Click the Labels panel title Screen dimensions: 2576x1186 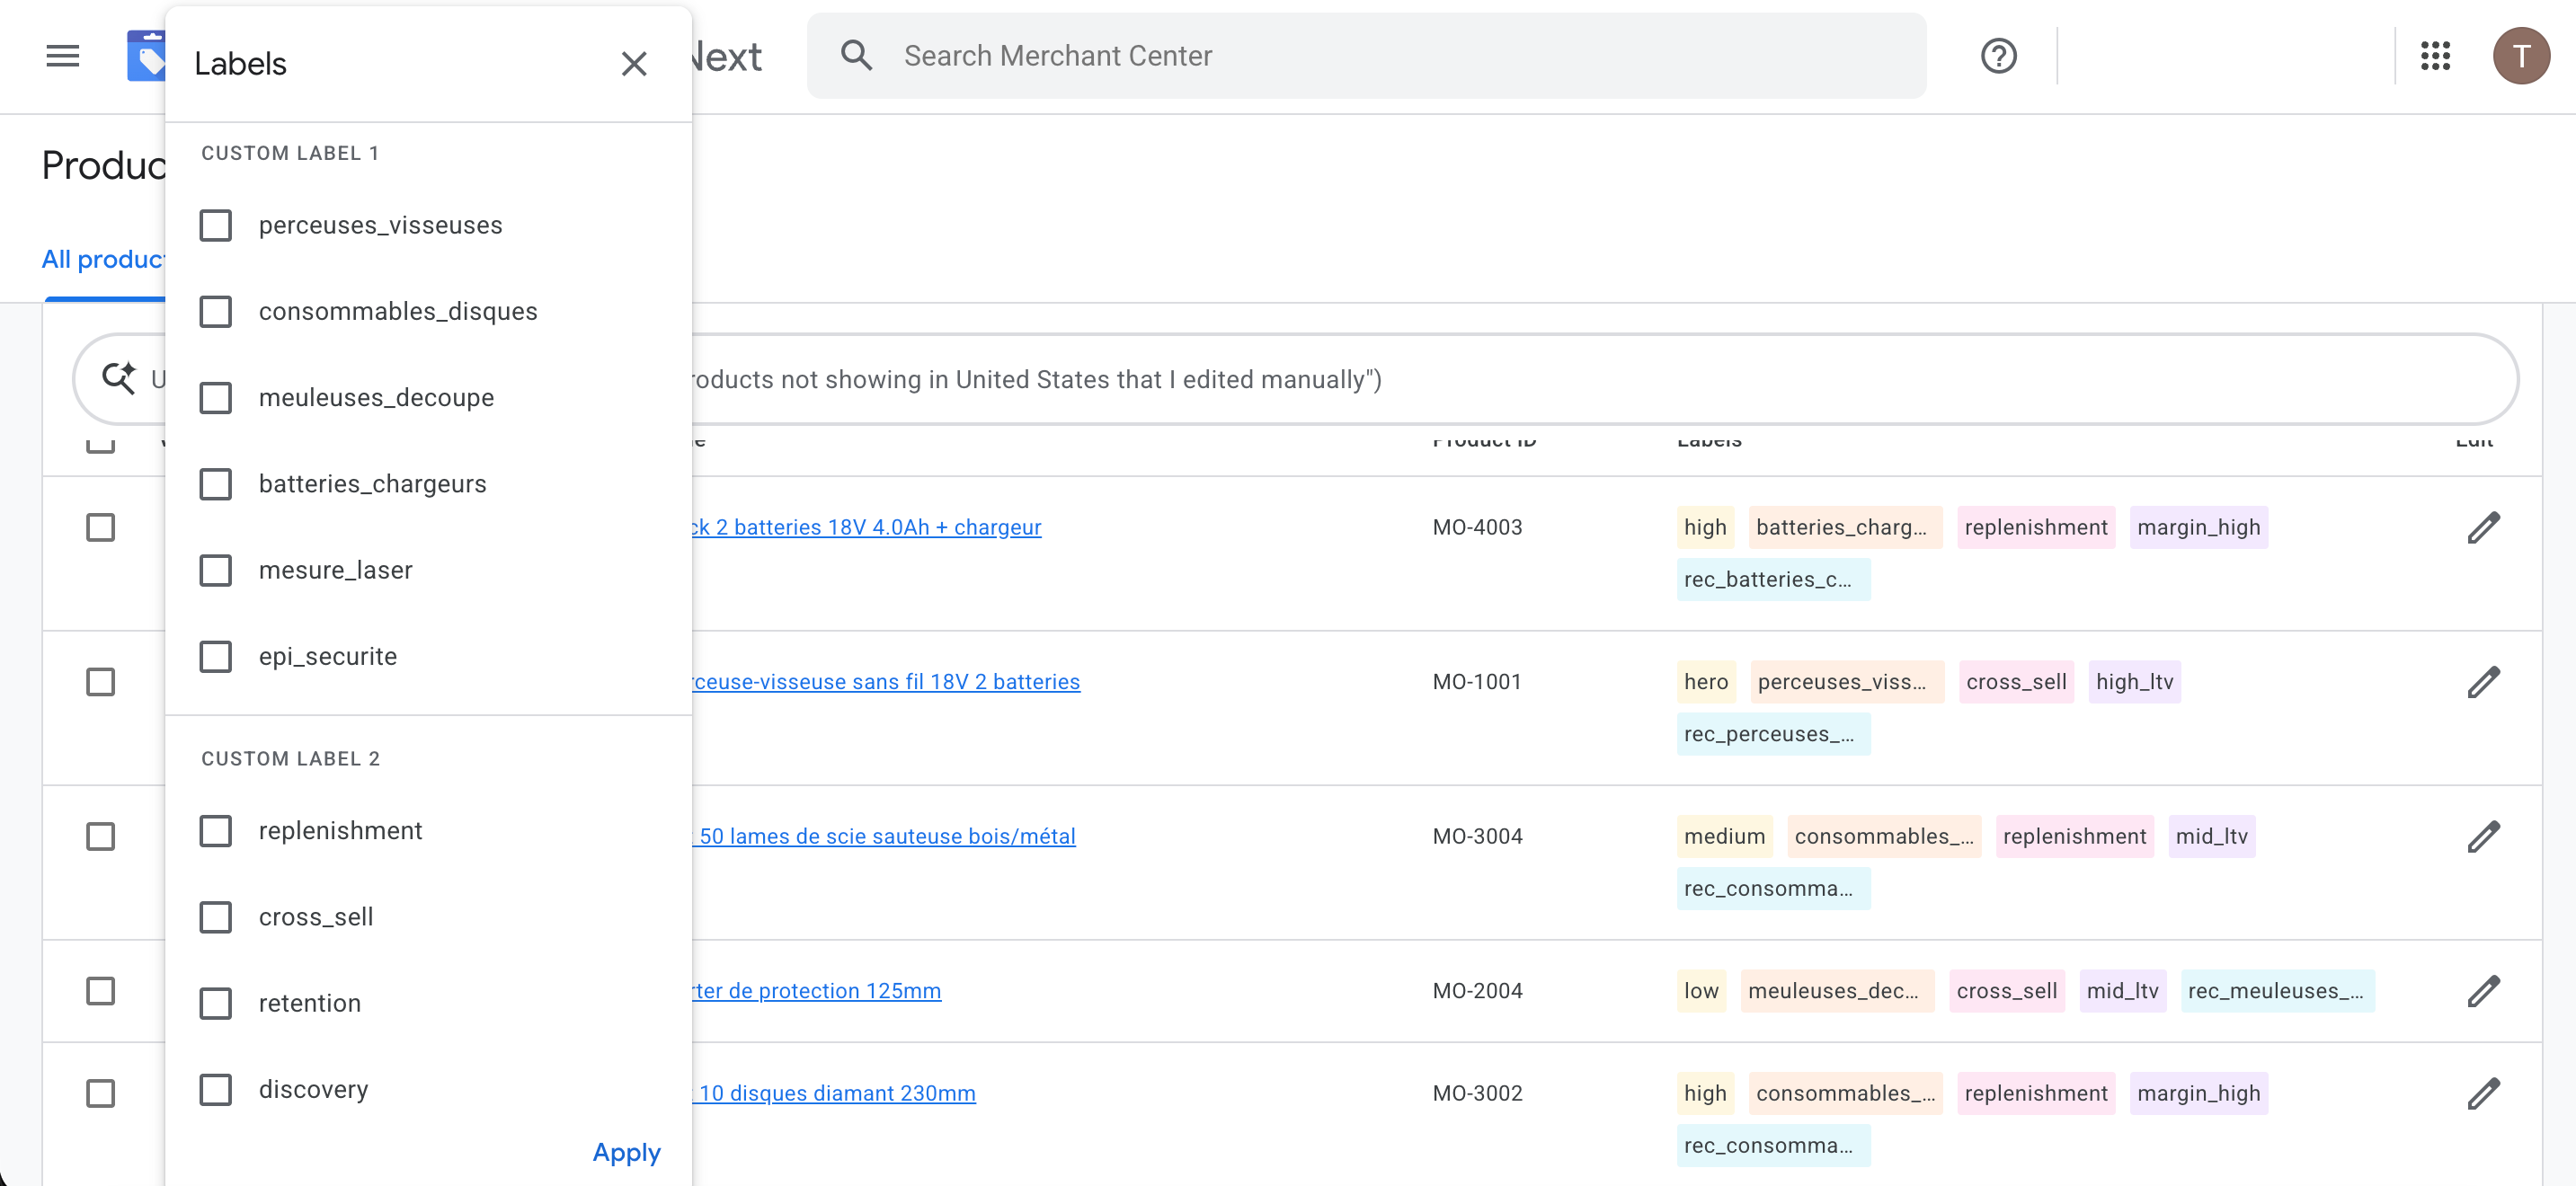tap(240, 64)
